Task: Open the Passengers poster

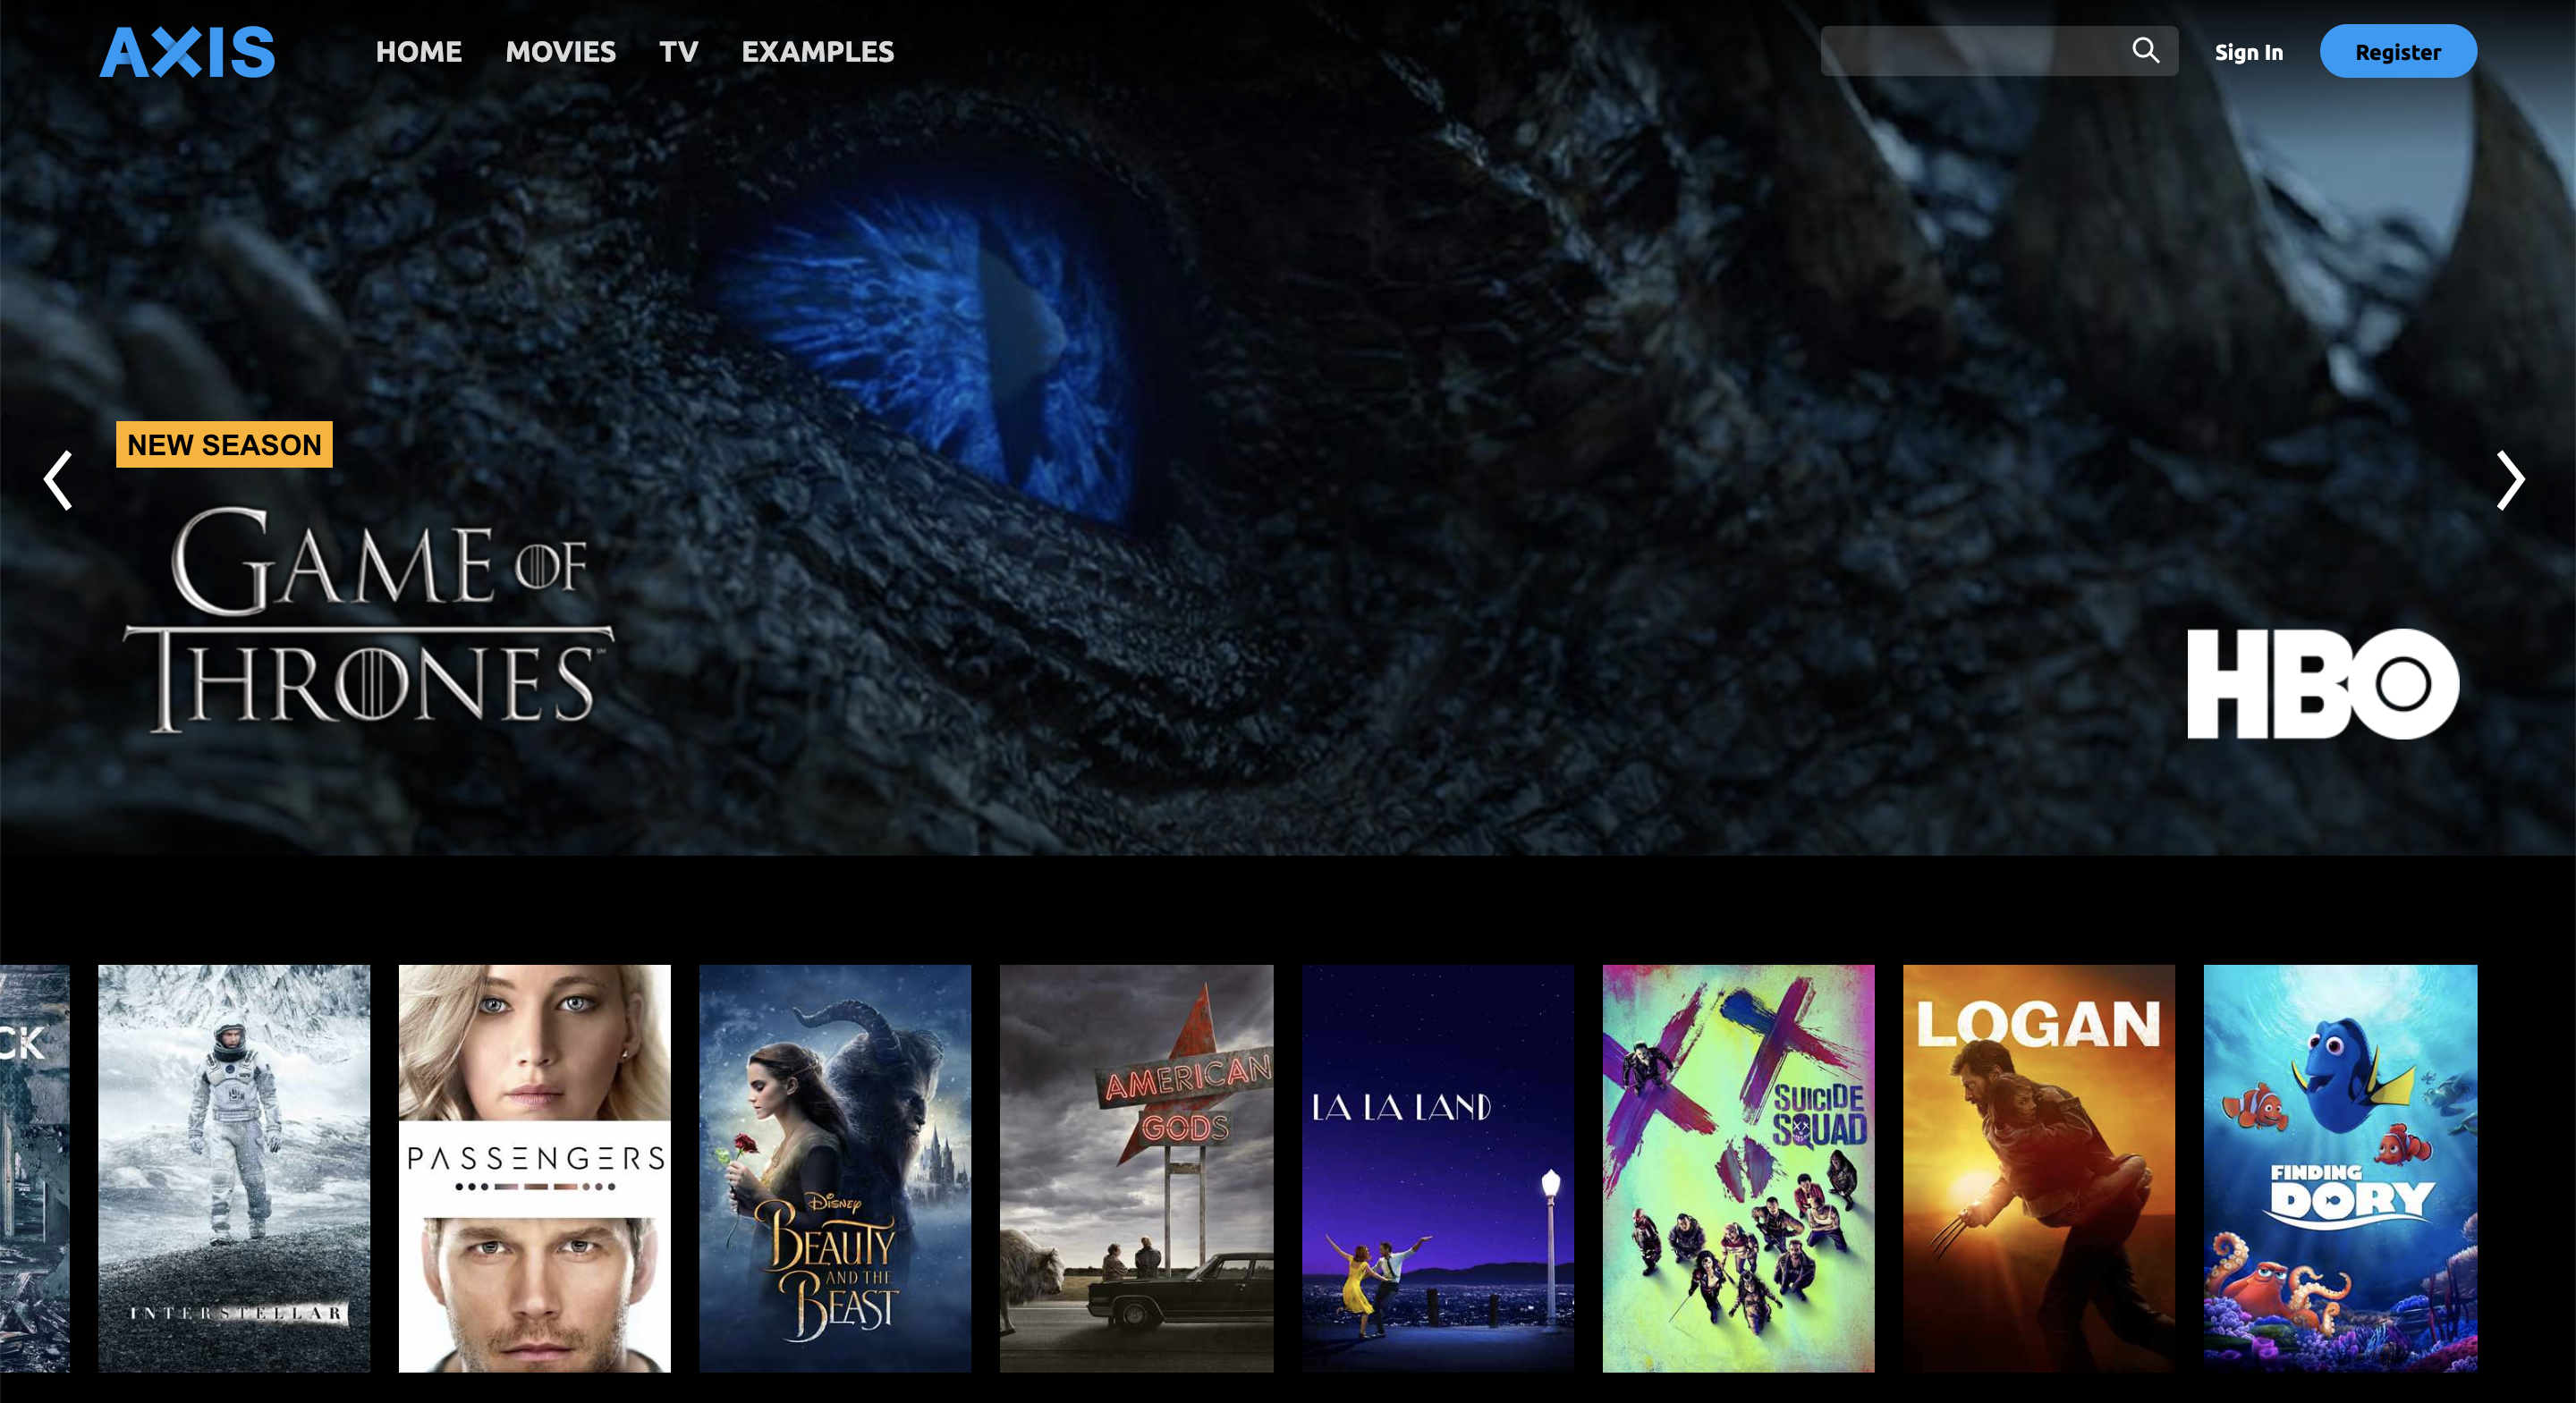Action: click(535, 1168)
